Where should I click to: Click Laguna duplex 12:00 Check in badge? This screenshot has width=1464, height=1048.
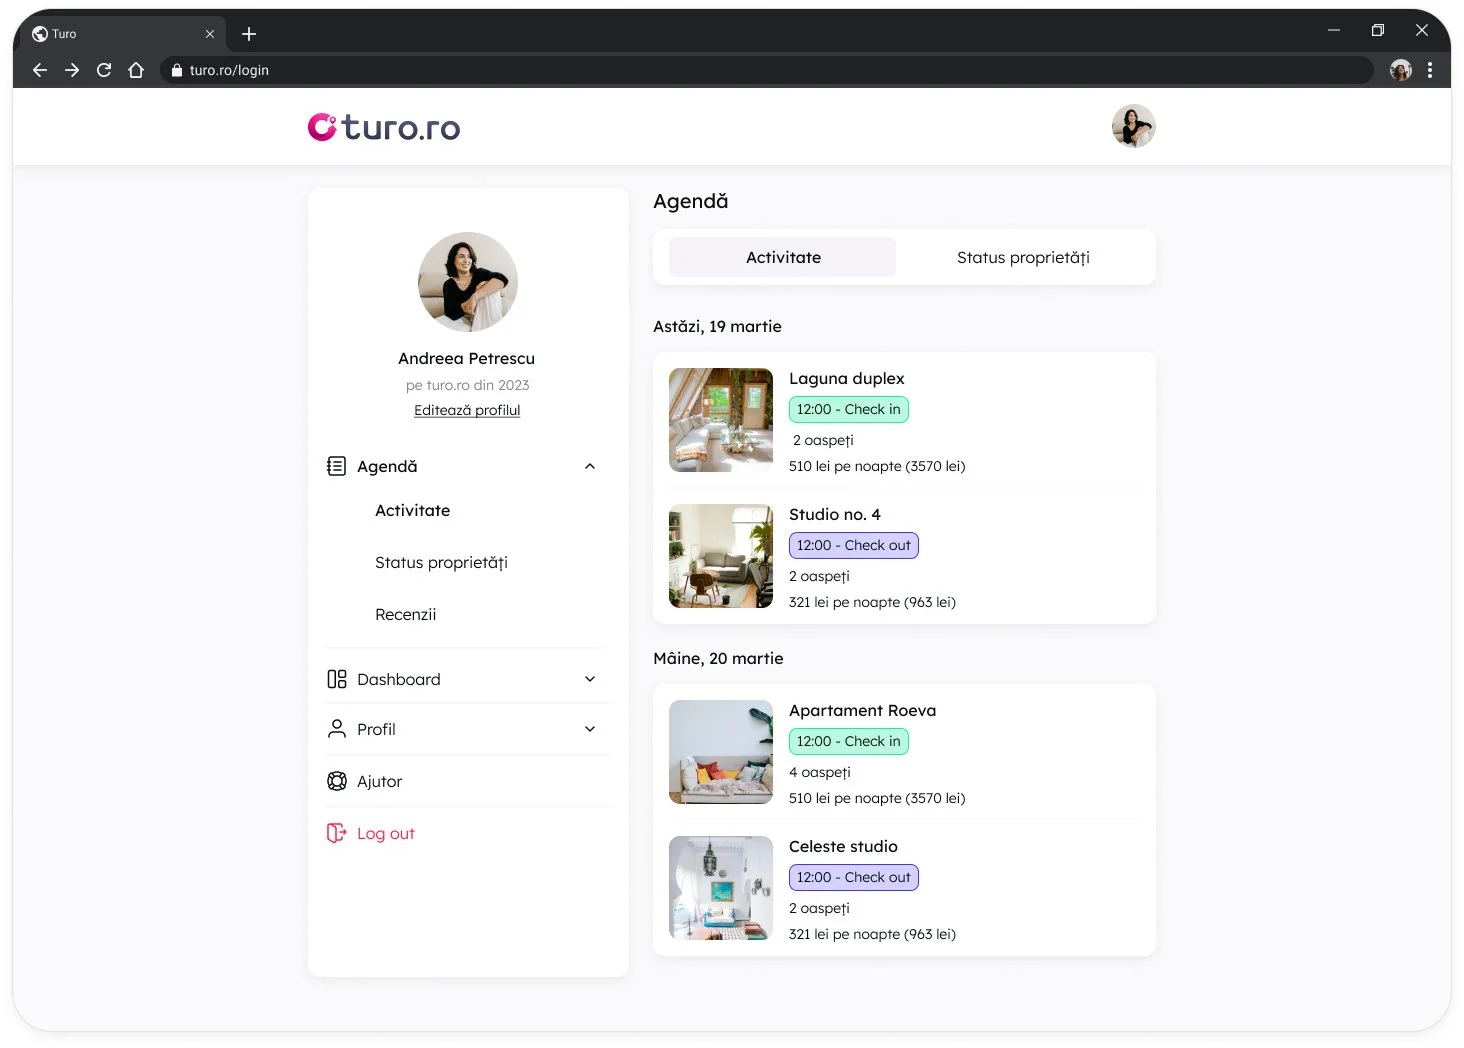[x=849, y=409]
